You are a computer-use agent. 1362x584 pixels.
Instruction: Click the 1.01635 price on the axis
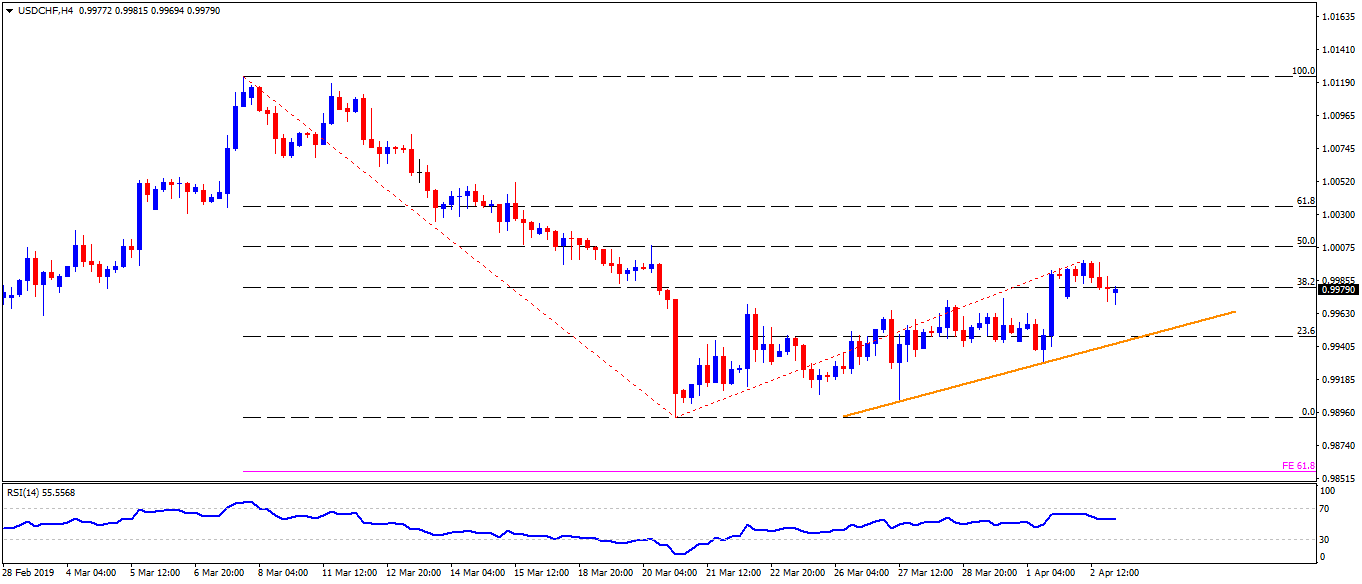pos(1336,17)
